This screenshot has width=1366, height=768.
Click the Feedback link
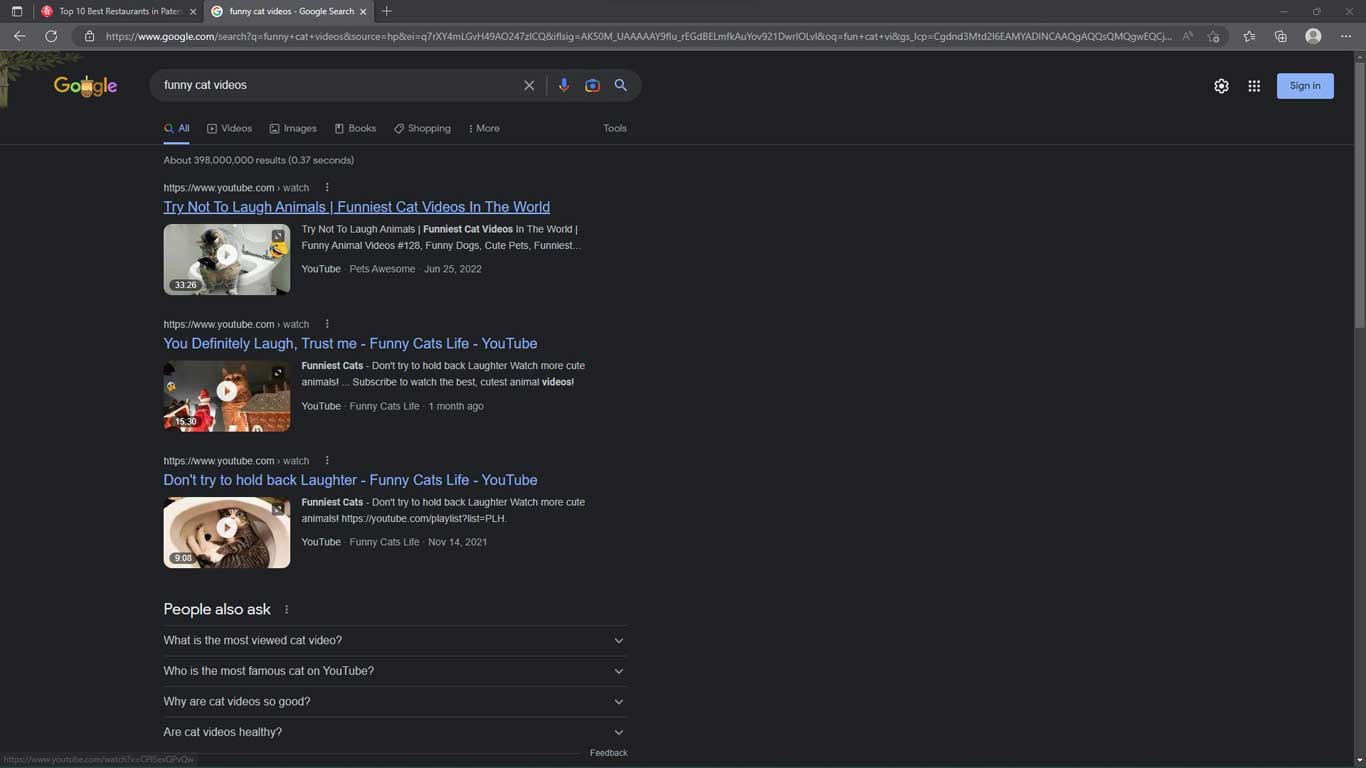pyautogui.click(x=609, y=753)
